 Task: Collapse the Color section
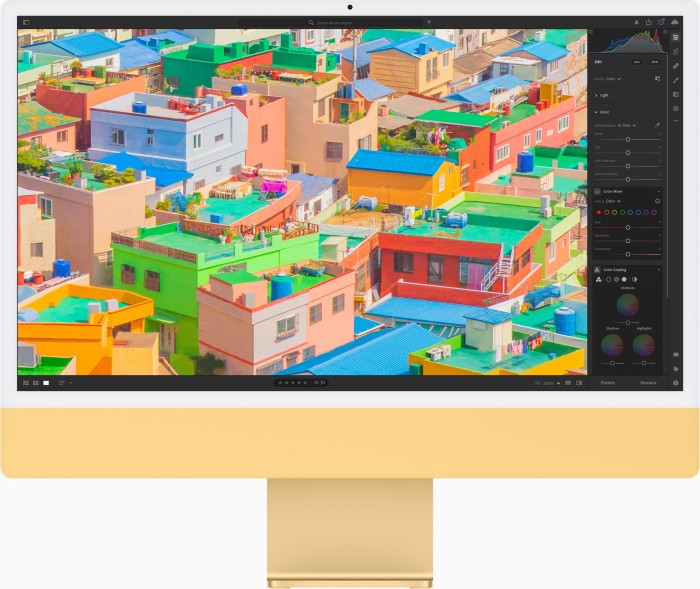coord(597,112)
